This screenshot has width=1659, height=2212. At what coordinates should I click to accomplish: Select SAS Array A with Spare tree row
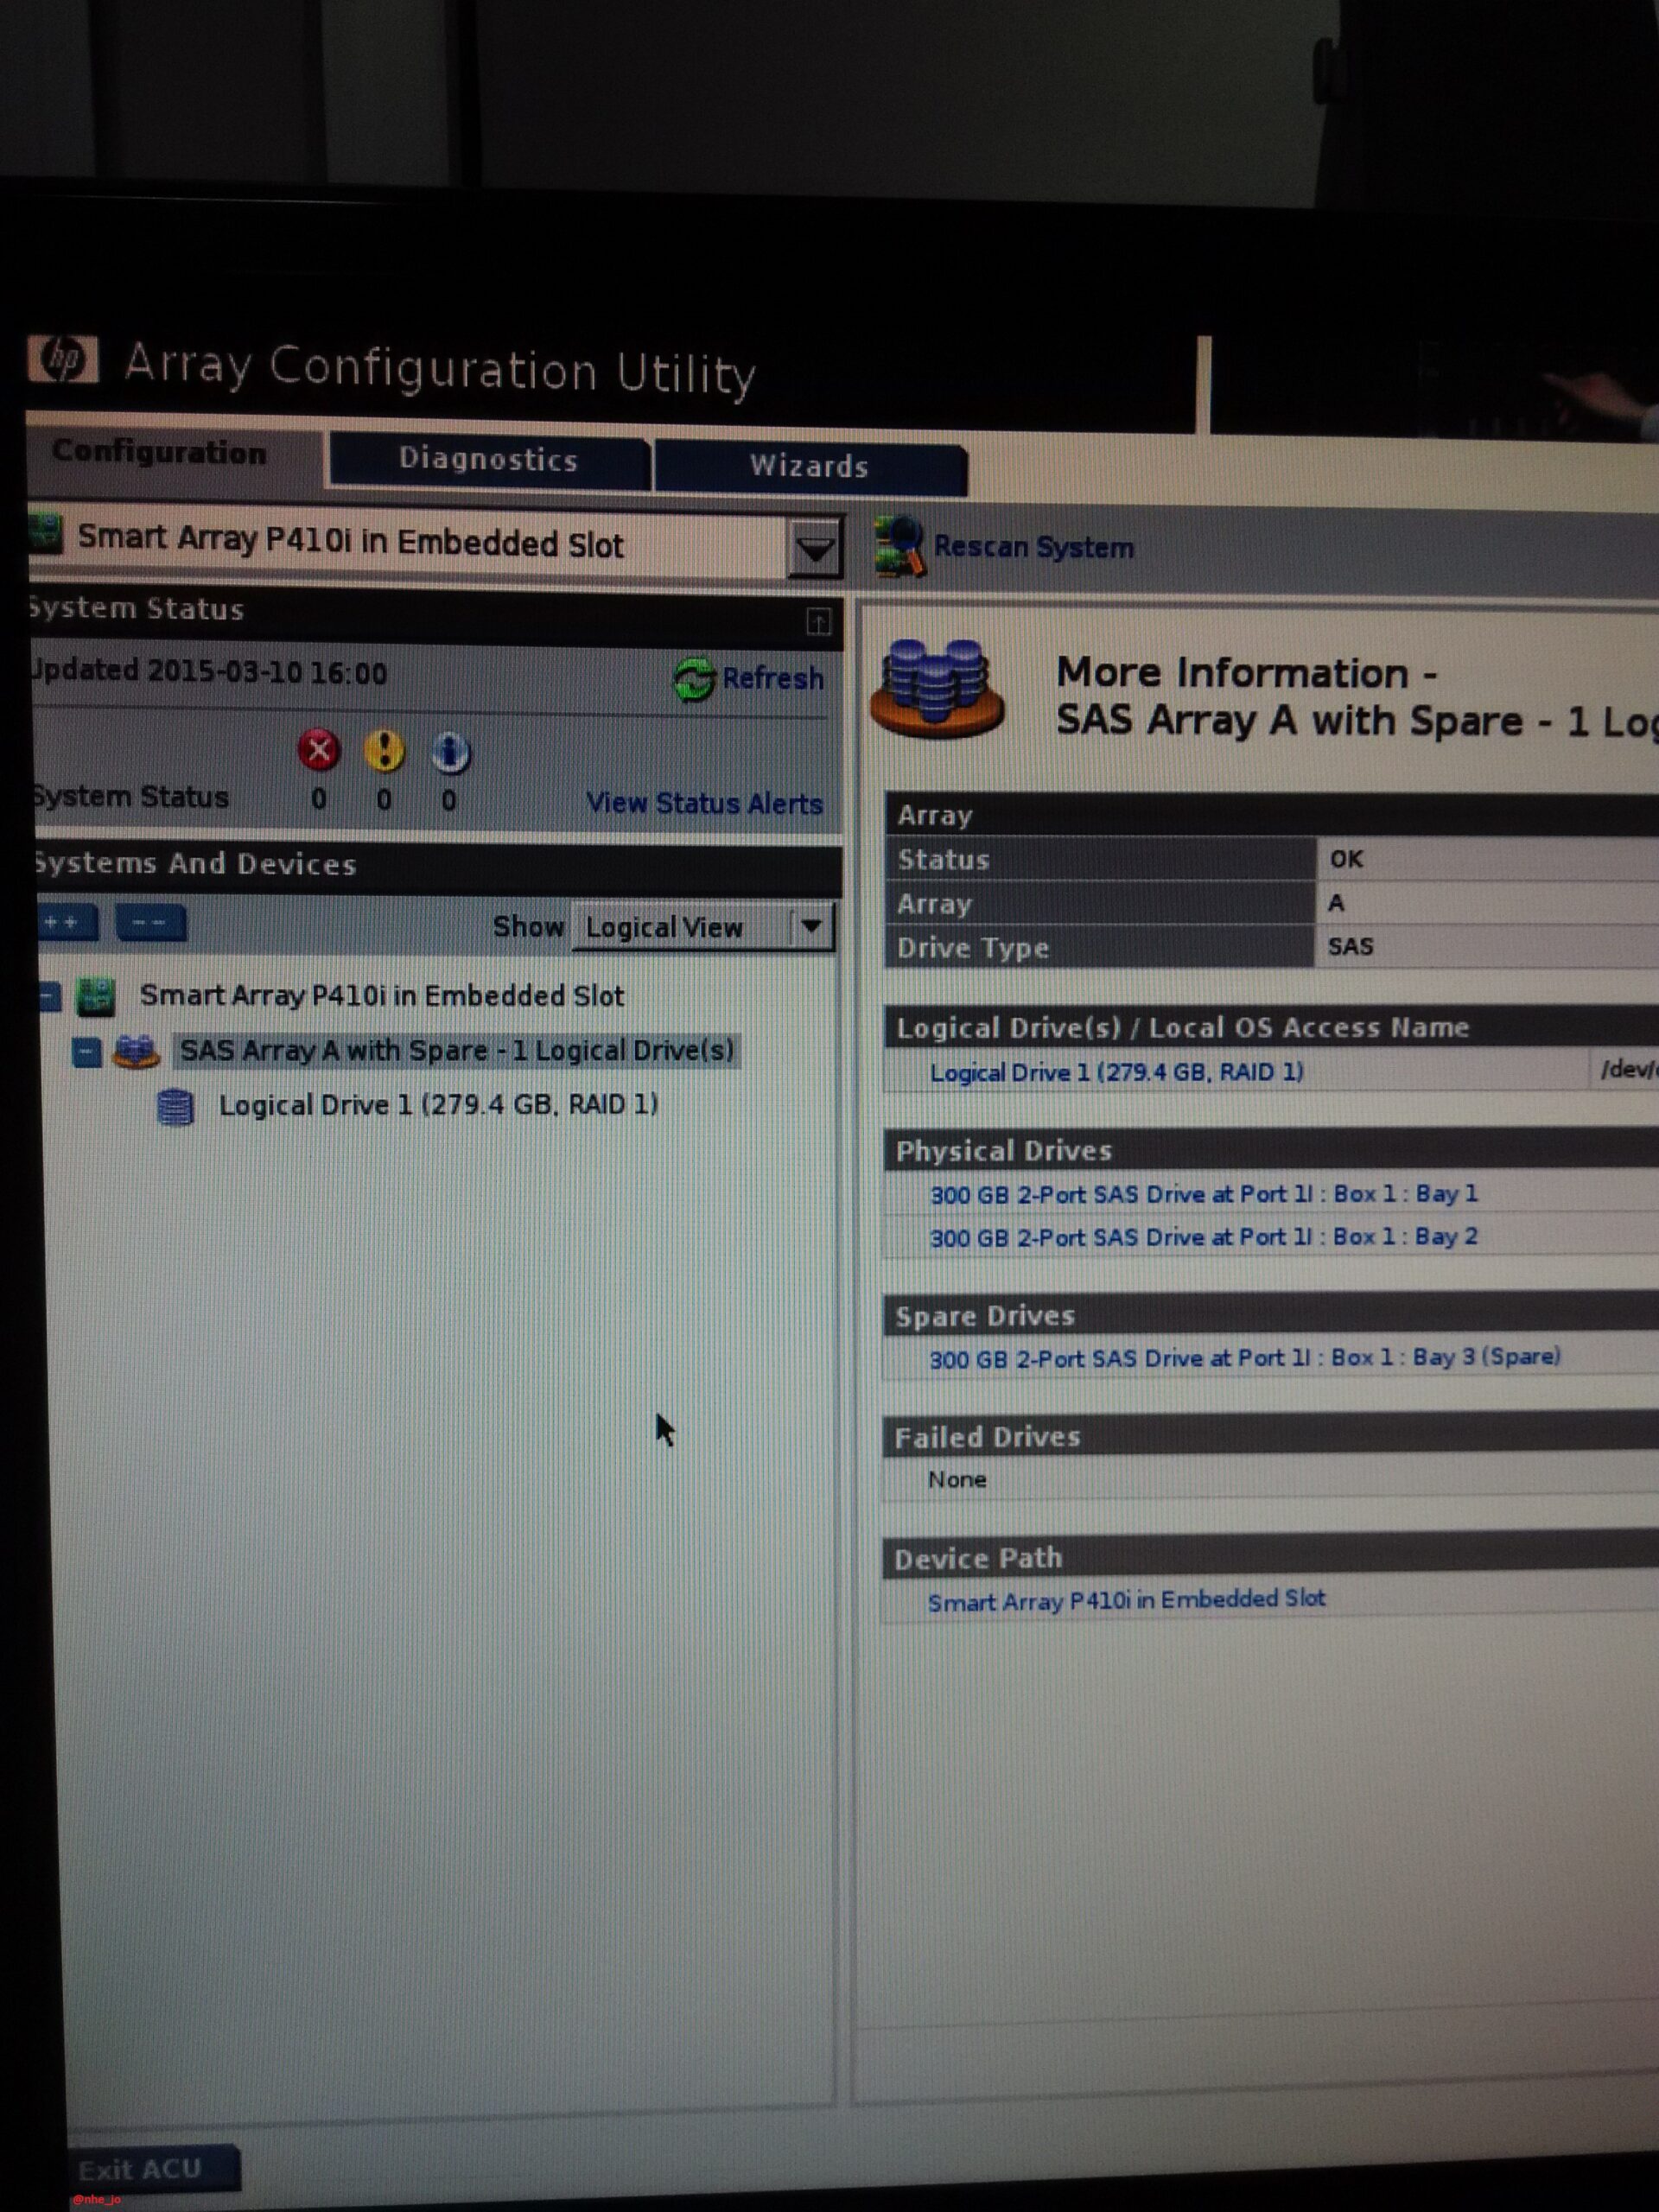point(457,1051)
